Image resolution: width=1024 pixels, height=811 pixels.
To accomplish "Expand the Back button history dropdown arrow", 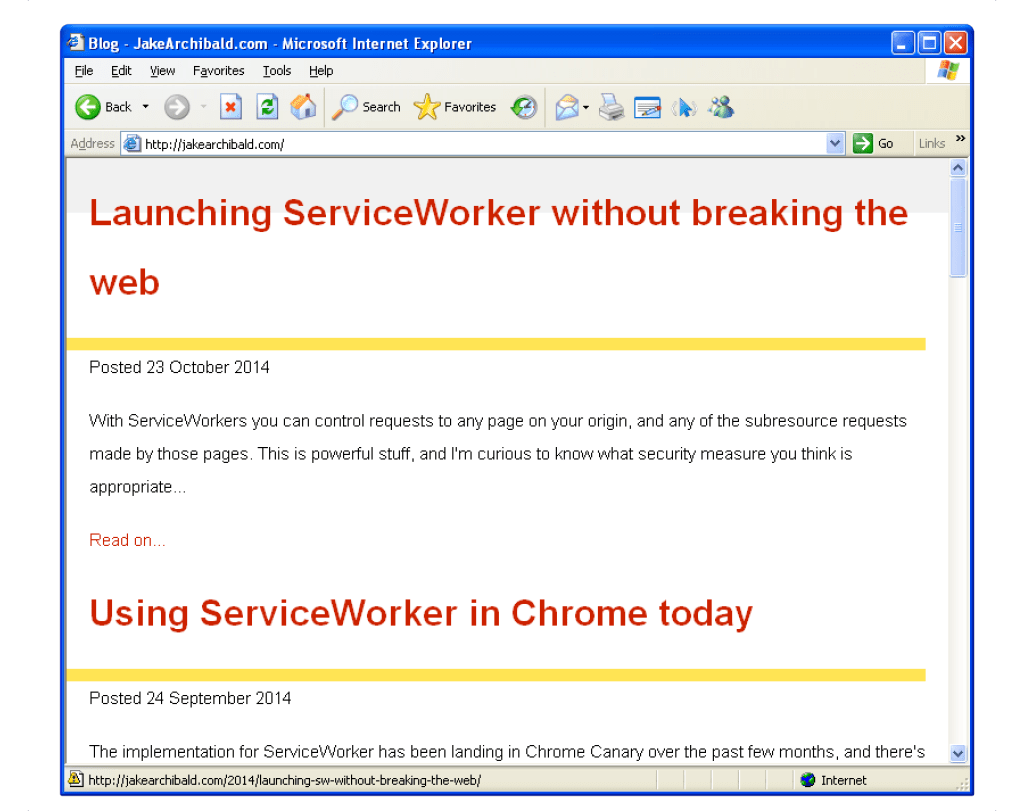I will click(x=145, y=107).
